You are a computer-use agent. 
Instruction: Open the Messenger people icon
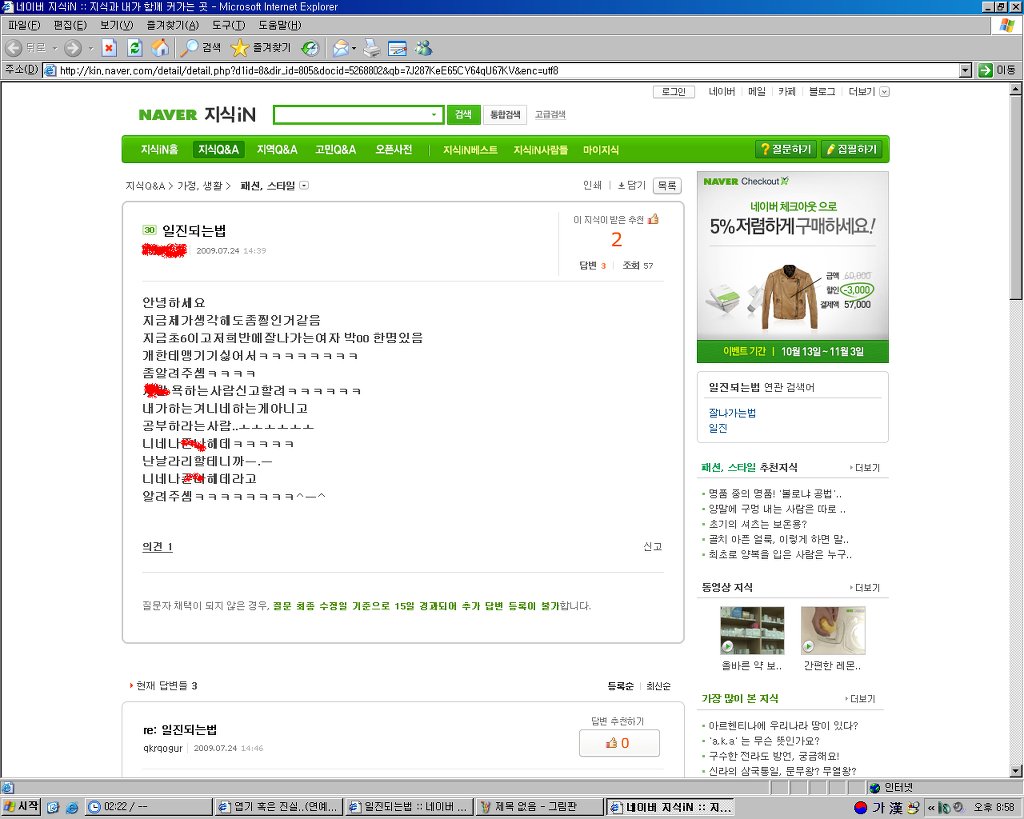tap(424, 48)
